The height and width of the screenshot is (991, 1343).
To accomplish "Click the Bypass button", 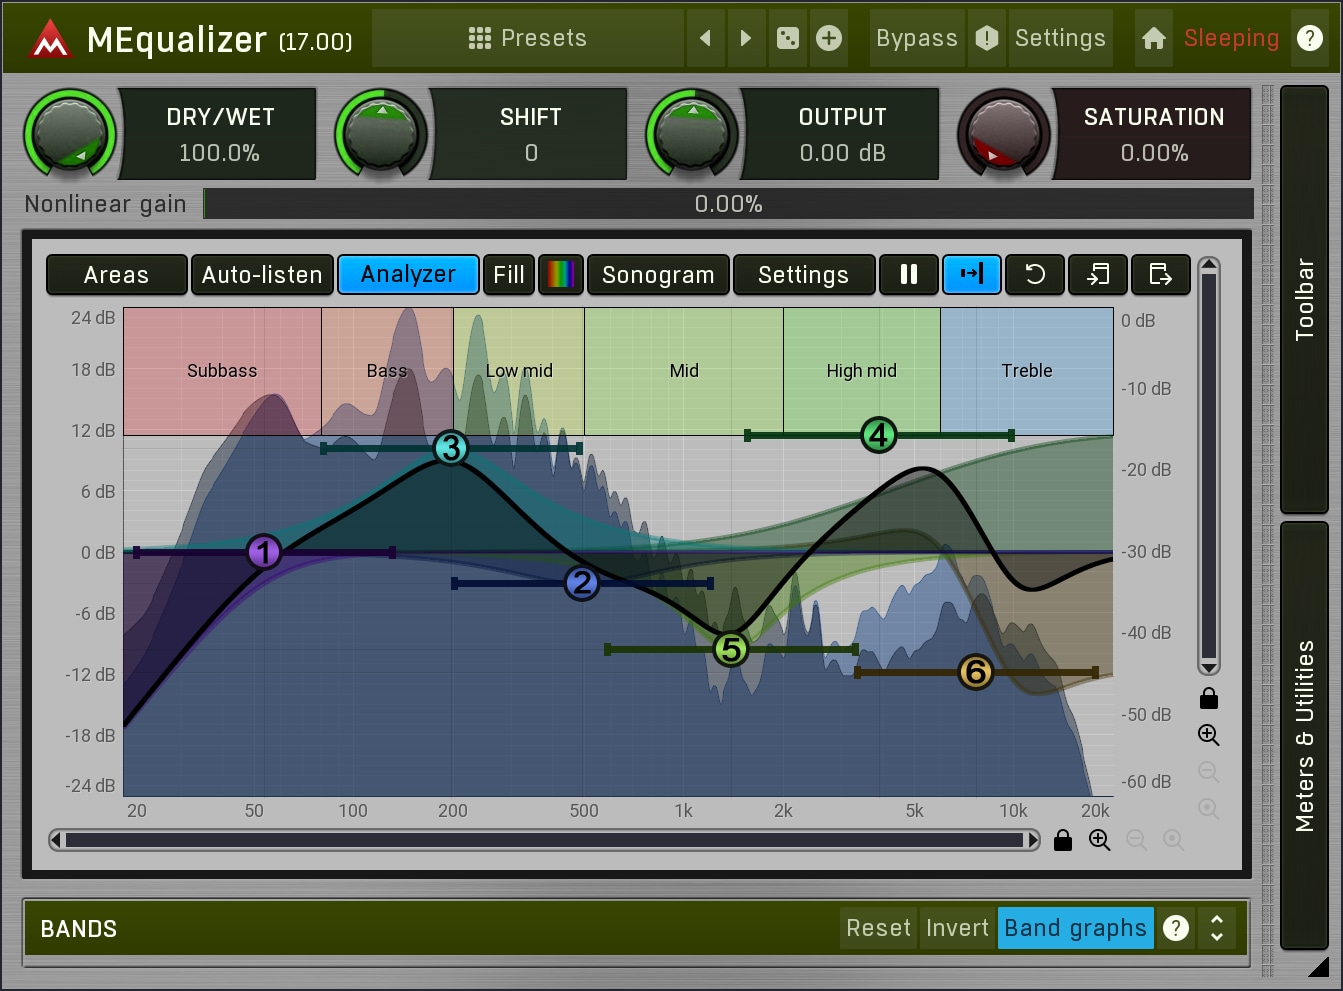I will click(916, 38).
